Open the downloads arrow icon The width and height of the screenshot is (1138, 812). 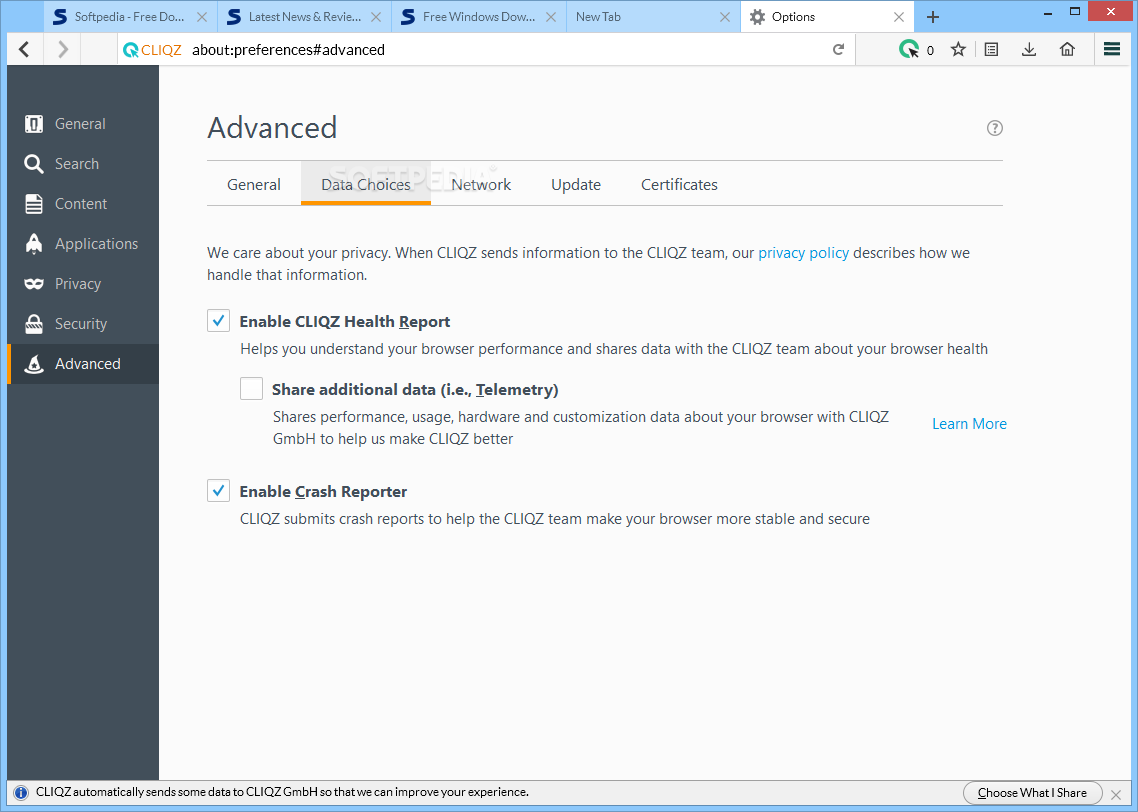1029,49
